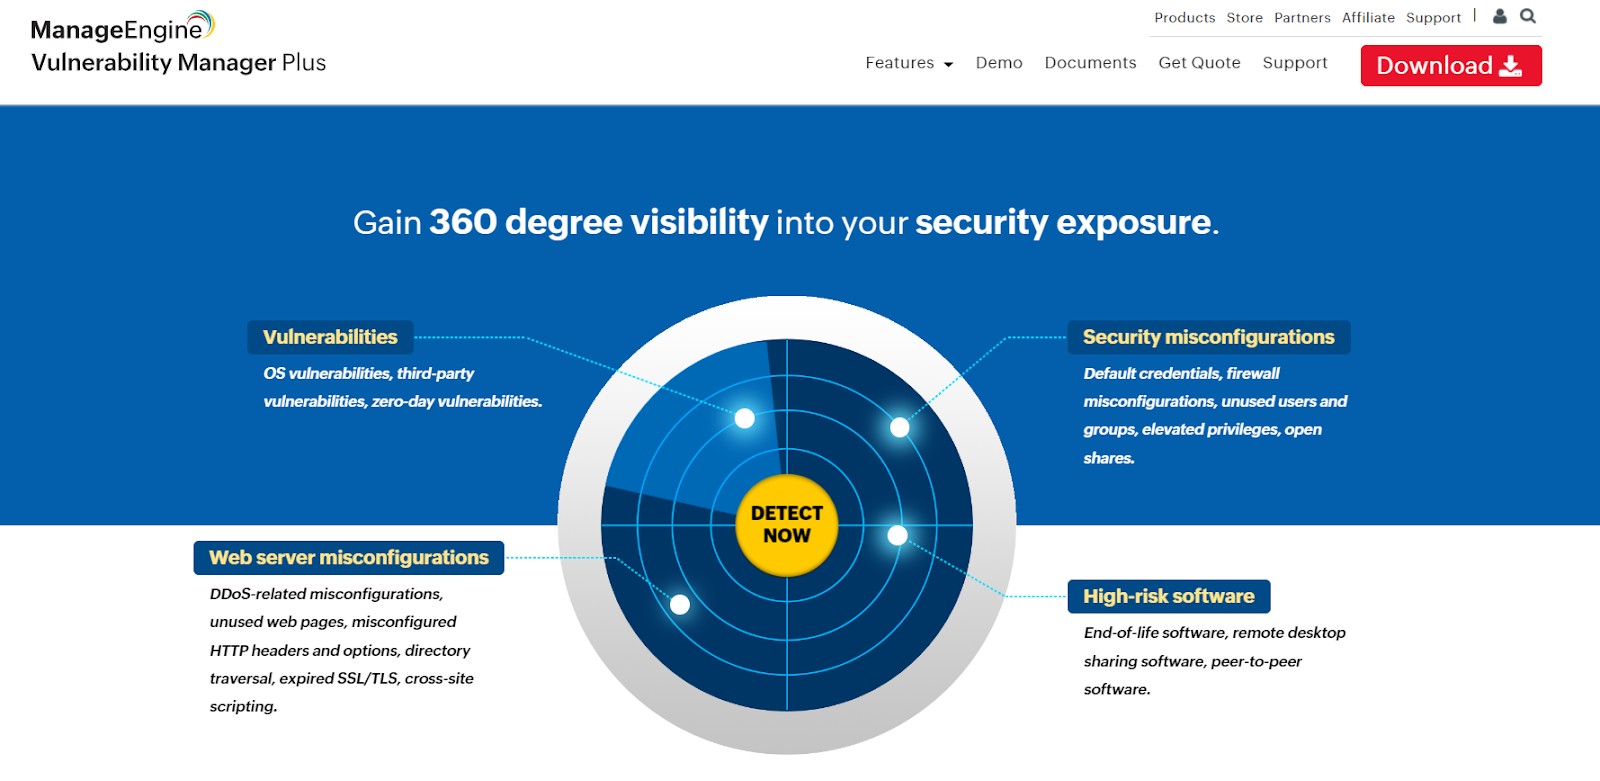This screenshot has width=1600, height=781.
Task: Click the Vulnerabilities label box
Action: pyautogui.click(x=330, y=337)
